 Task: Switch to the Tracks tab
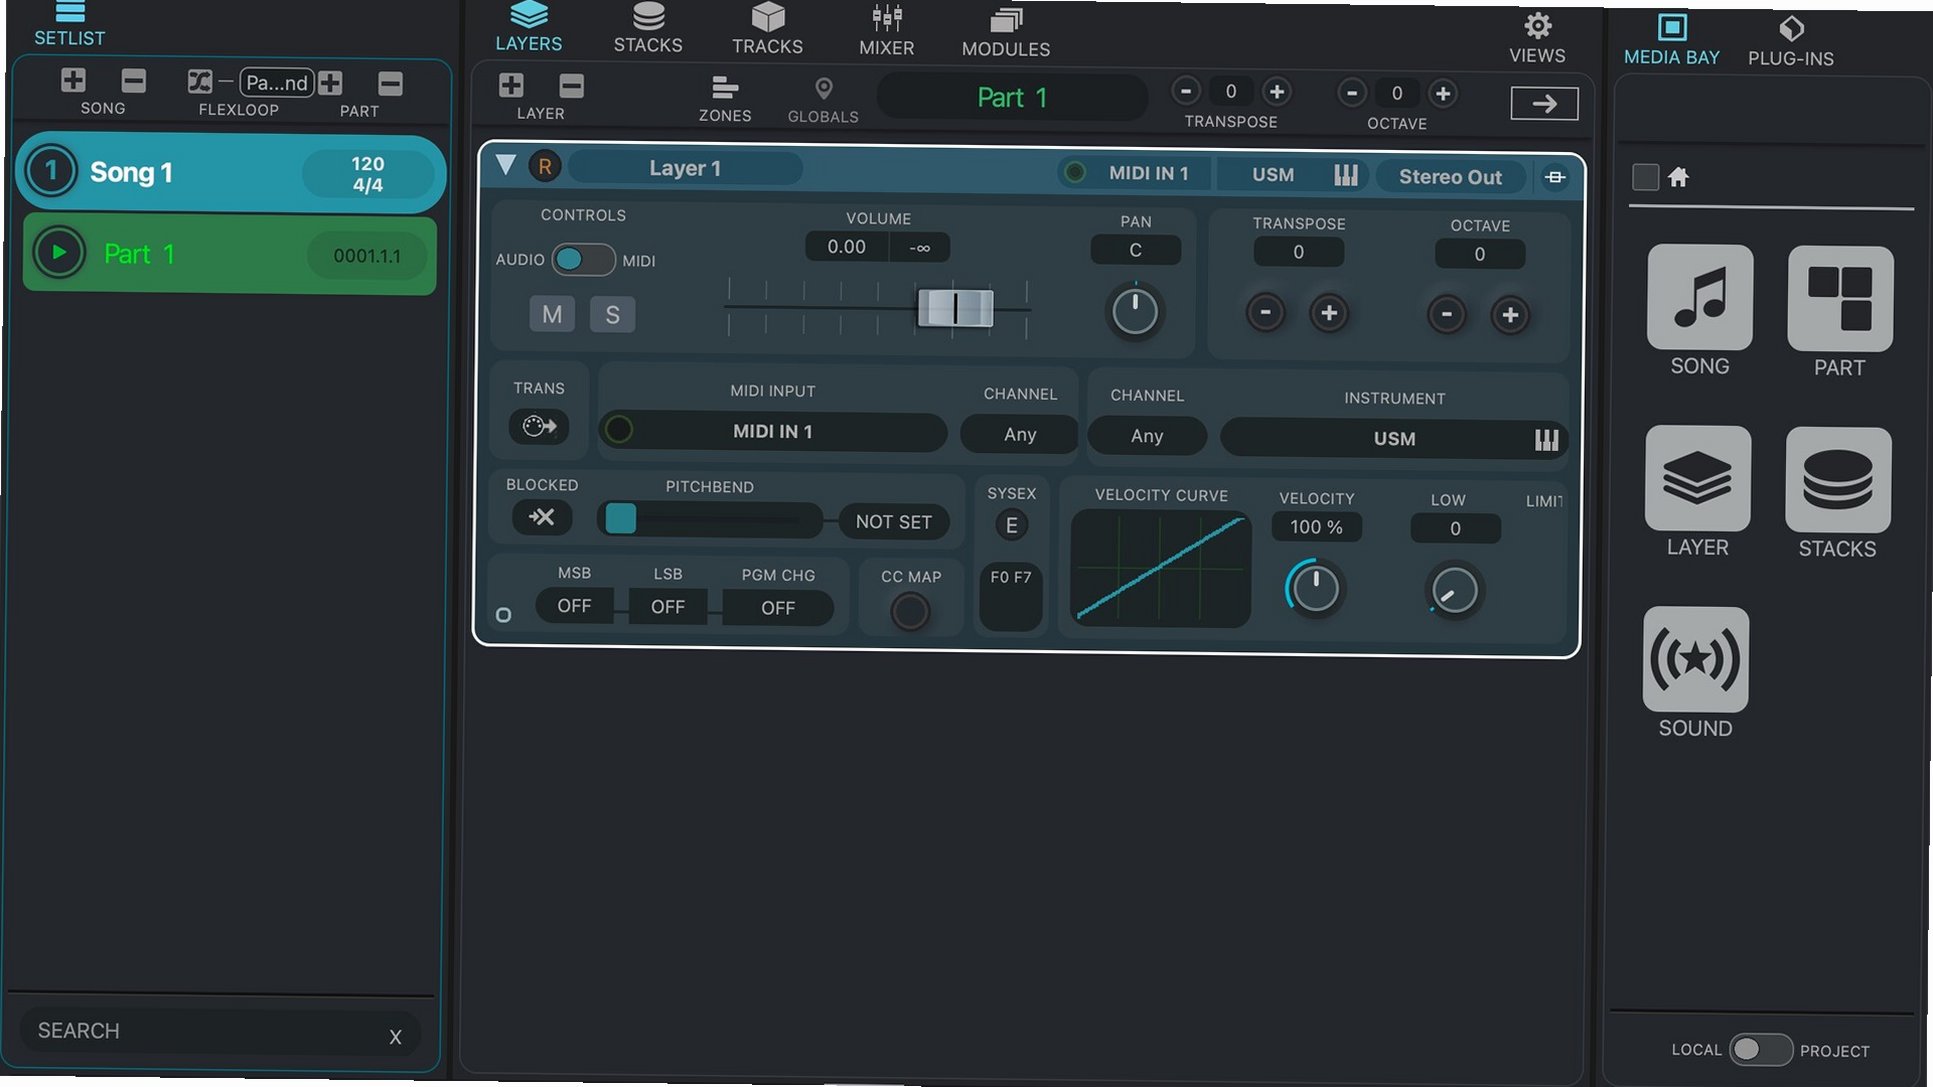tap(767, 29)
